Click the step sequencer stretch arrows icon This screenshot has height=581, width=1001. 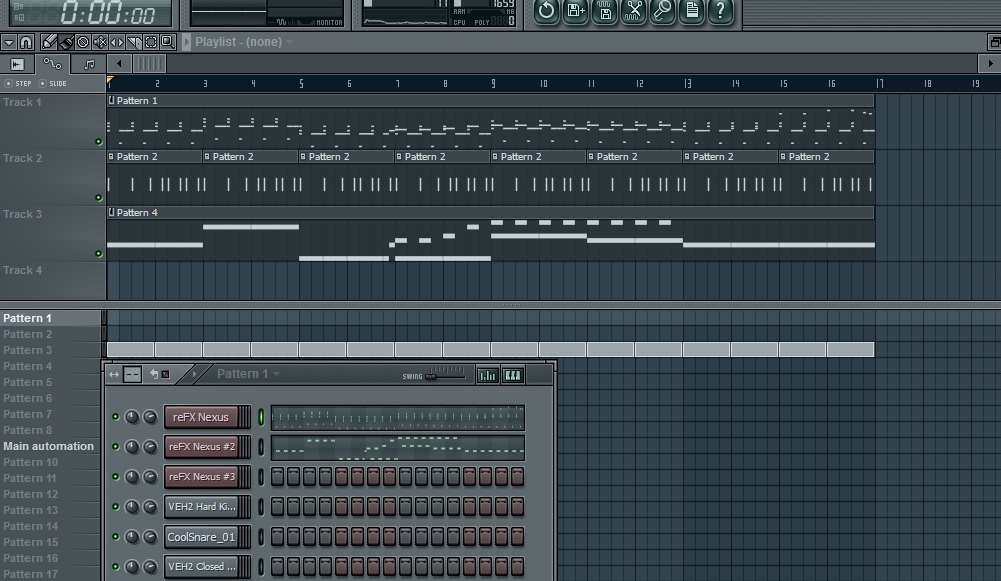coord(114,375)
